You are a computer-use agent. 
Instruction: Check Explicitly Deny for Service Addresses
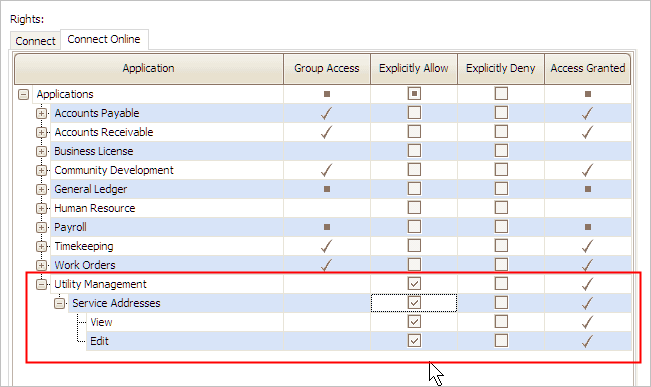pyautogui.click(x=501, y=303)
